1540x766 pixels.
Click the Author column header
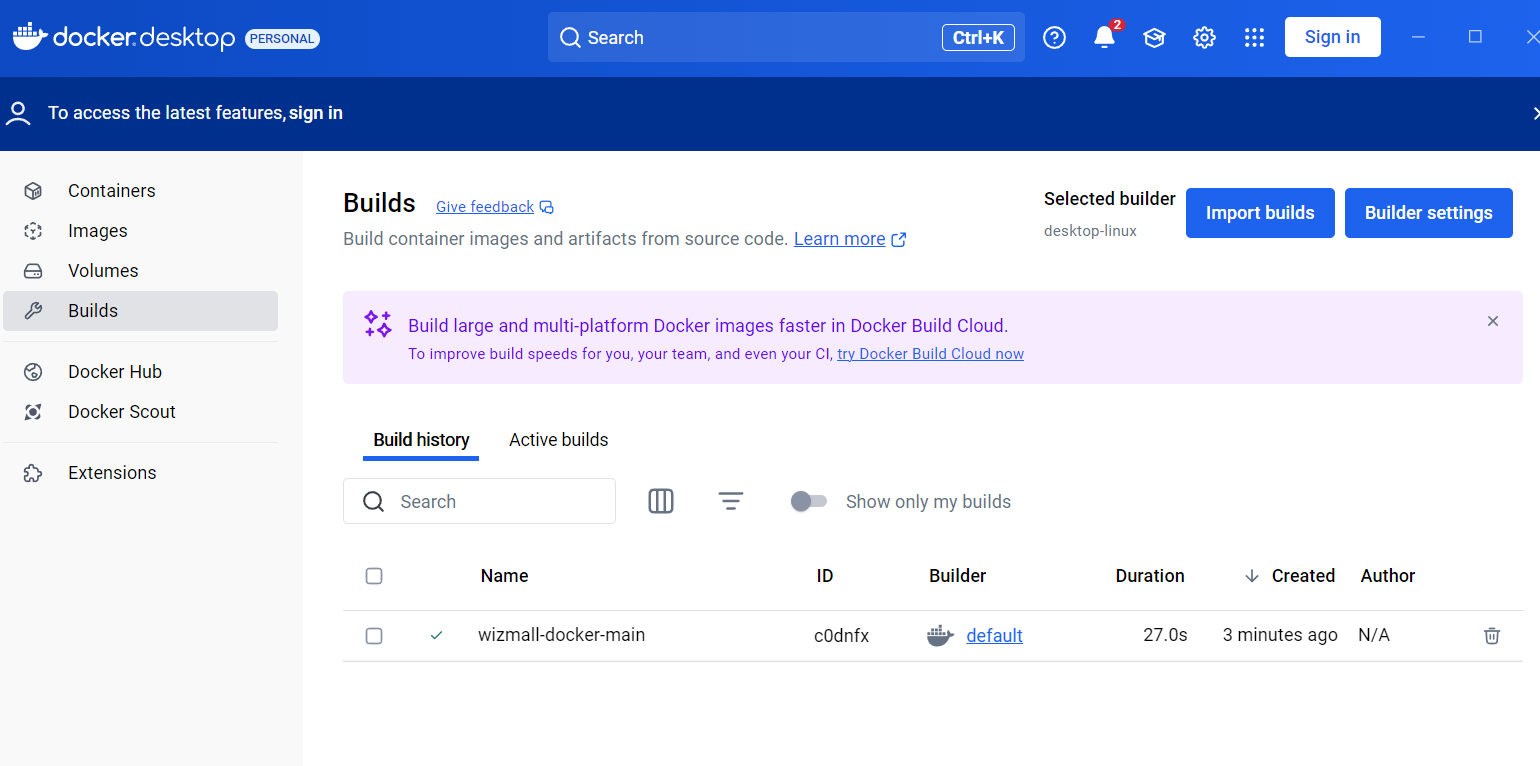[x=1388, y=576]
